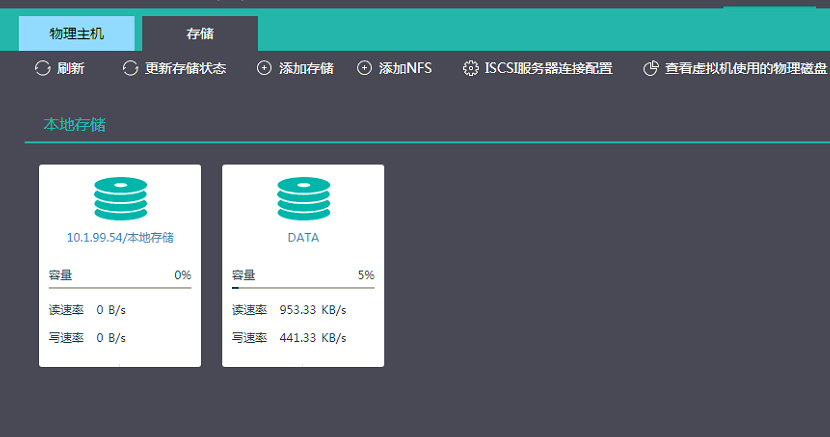830x437 pixels.
Task: Click the 本地存储 section heading
Action: [75, 125]
